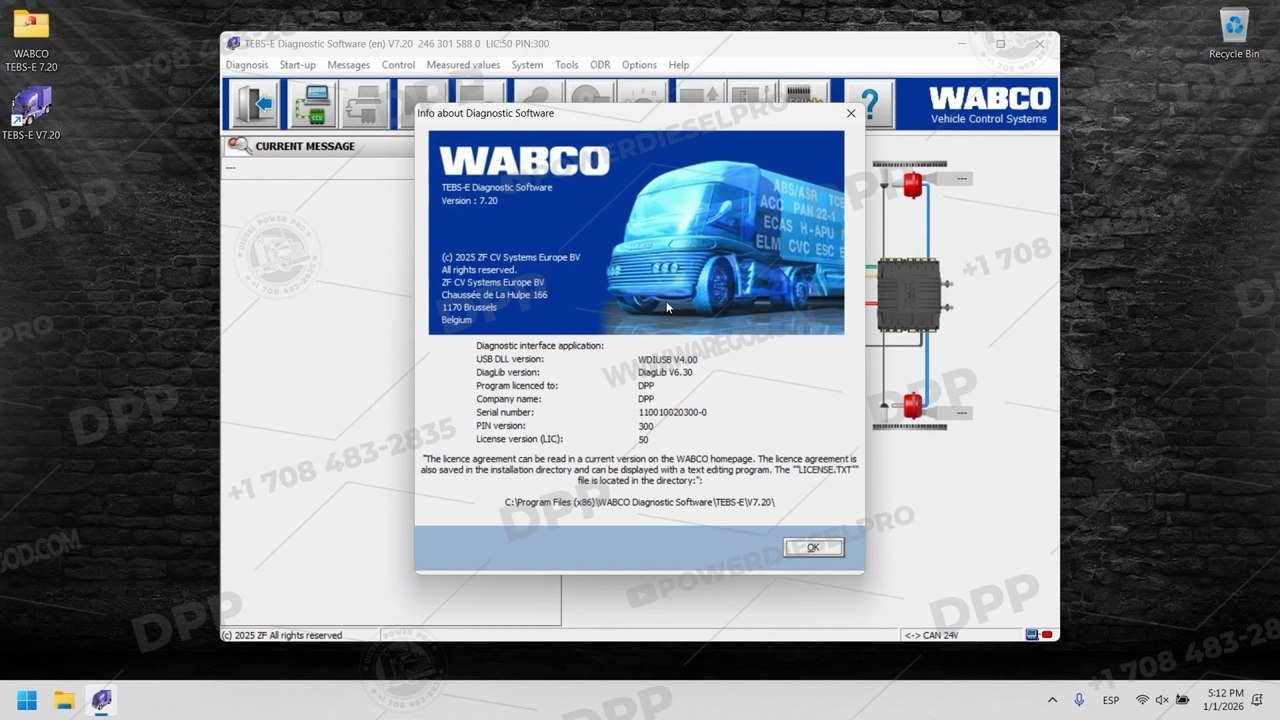1280x720 pixels.
Task: Click the ESP language indicator
Action: click(1111, 700)
